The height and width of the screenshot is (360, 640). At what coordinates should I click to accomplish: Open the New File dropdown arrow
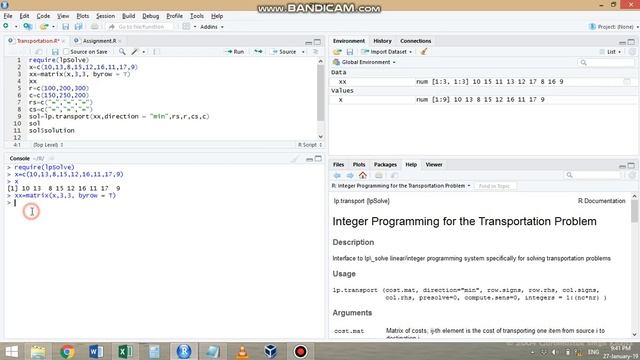point(16,27)
